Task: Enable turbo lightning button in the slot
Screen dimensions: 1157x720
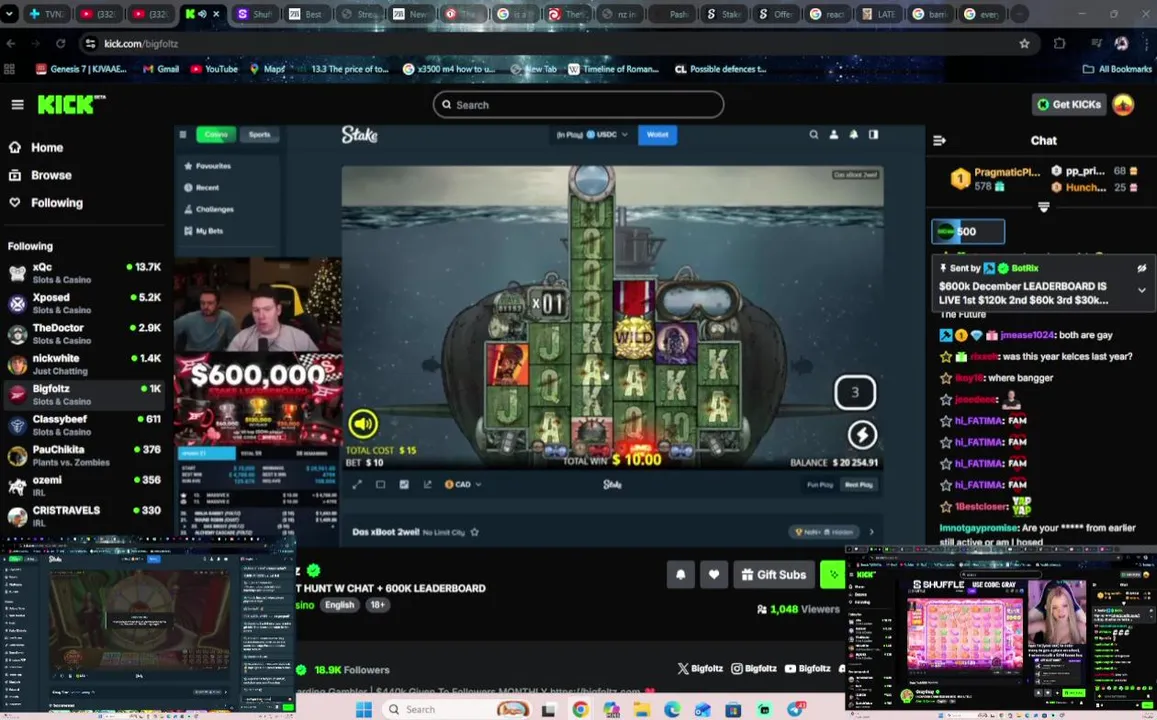Action: coord(861,435)
